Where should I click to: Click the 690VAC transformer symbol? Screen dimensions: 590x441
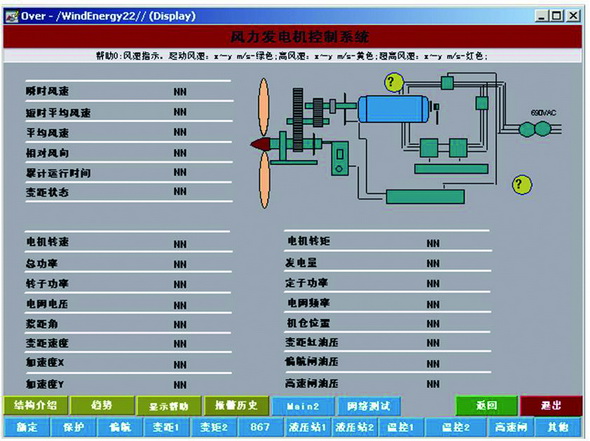(535, 129)
